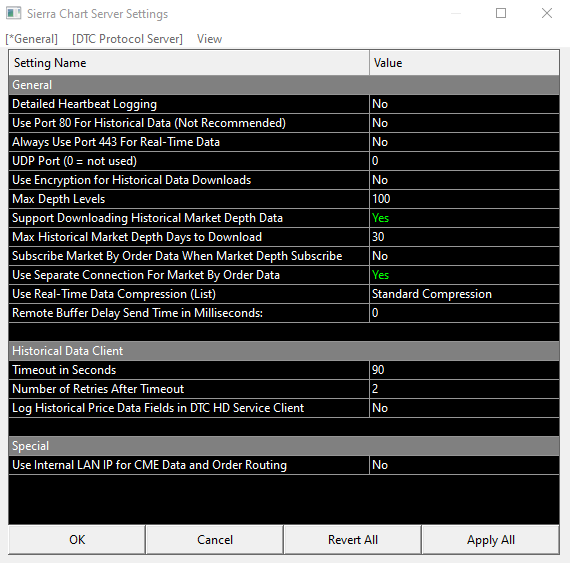Close the Server Settings window

[x=547, y=13]
